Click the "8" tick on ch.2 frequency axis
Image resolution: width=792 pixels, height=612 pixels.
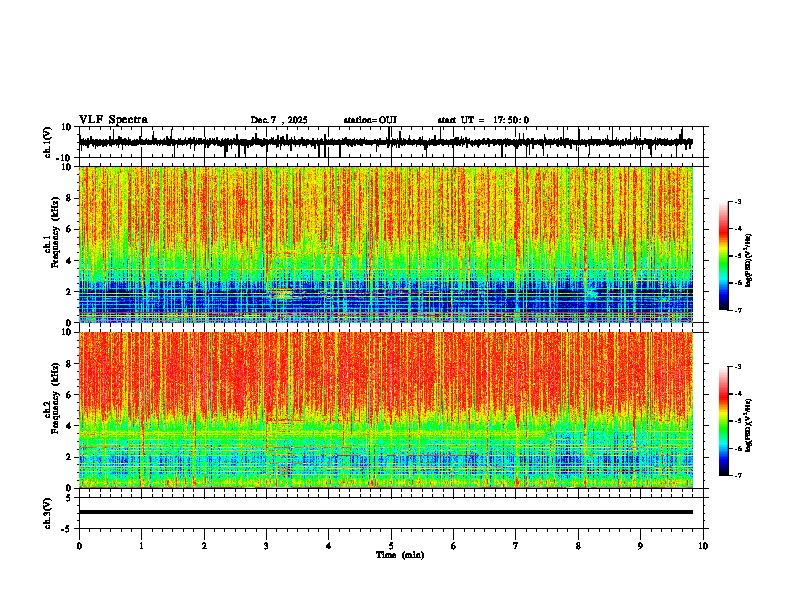click(x=70, y=364)
